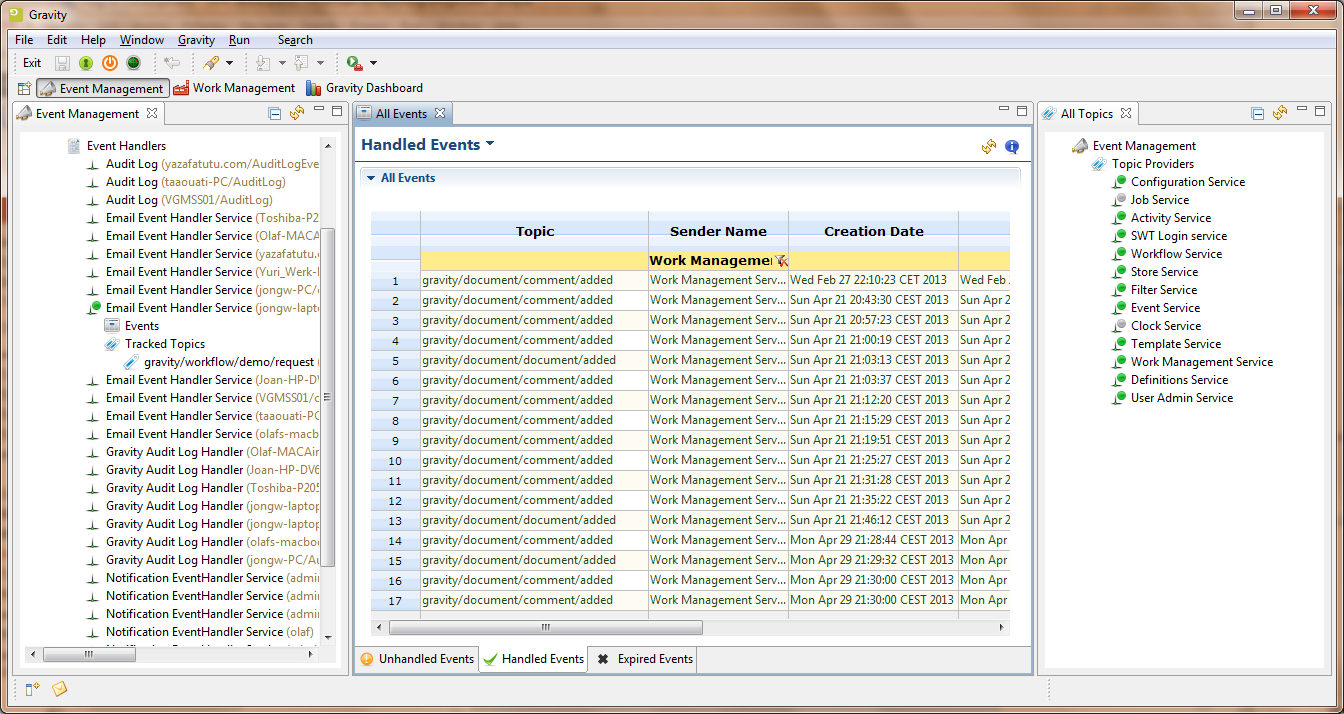
Task: Click the Save toolbar icon
Action: pos(61,62)
